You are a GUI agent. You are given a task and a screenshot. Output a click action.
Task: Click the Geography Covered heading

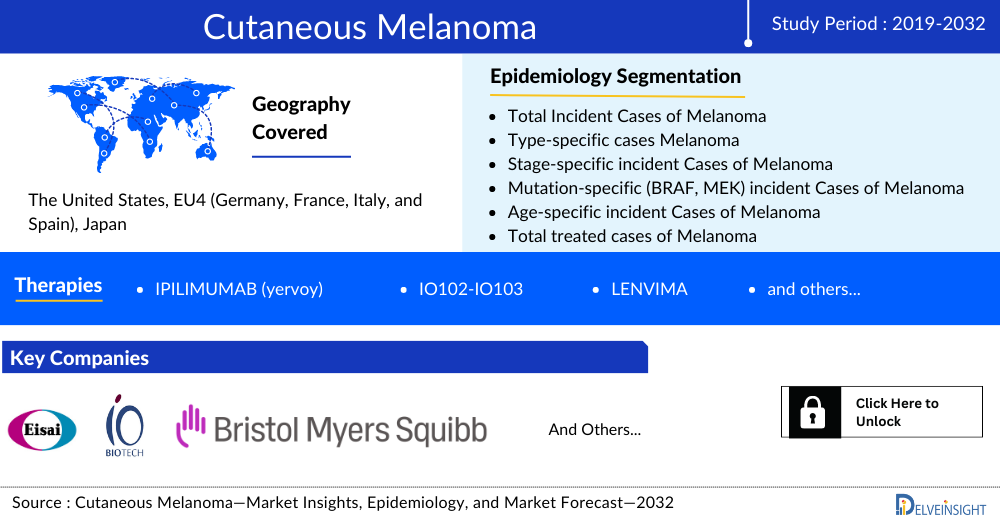301,118
